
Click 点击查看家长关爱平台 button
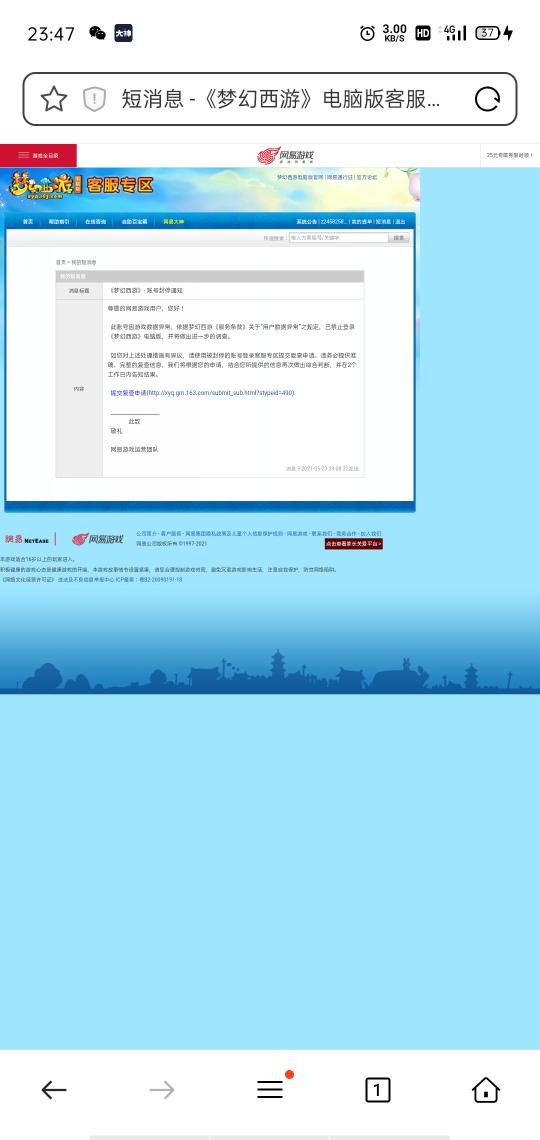click(x=353, y=544)
